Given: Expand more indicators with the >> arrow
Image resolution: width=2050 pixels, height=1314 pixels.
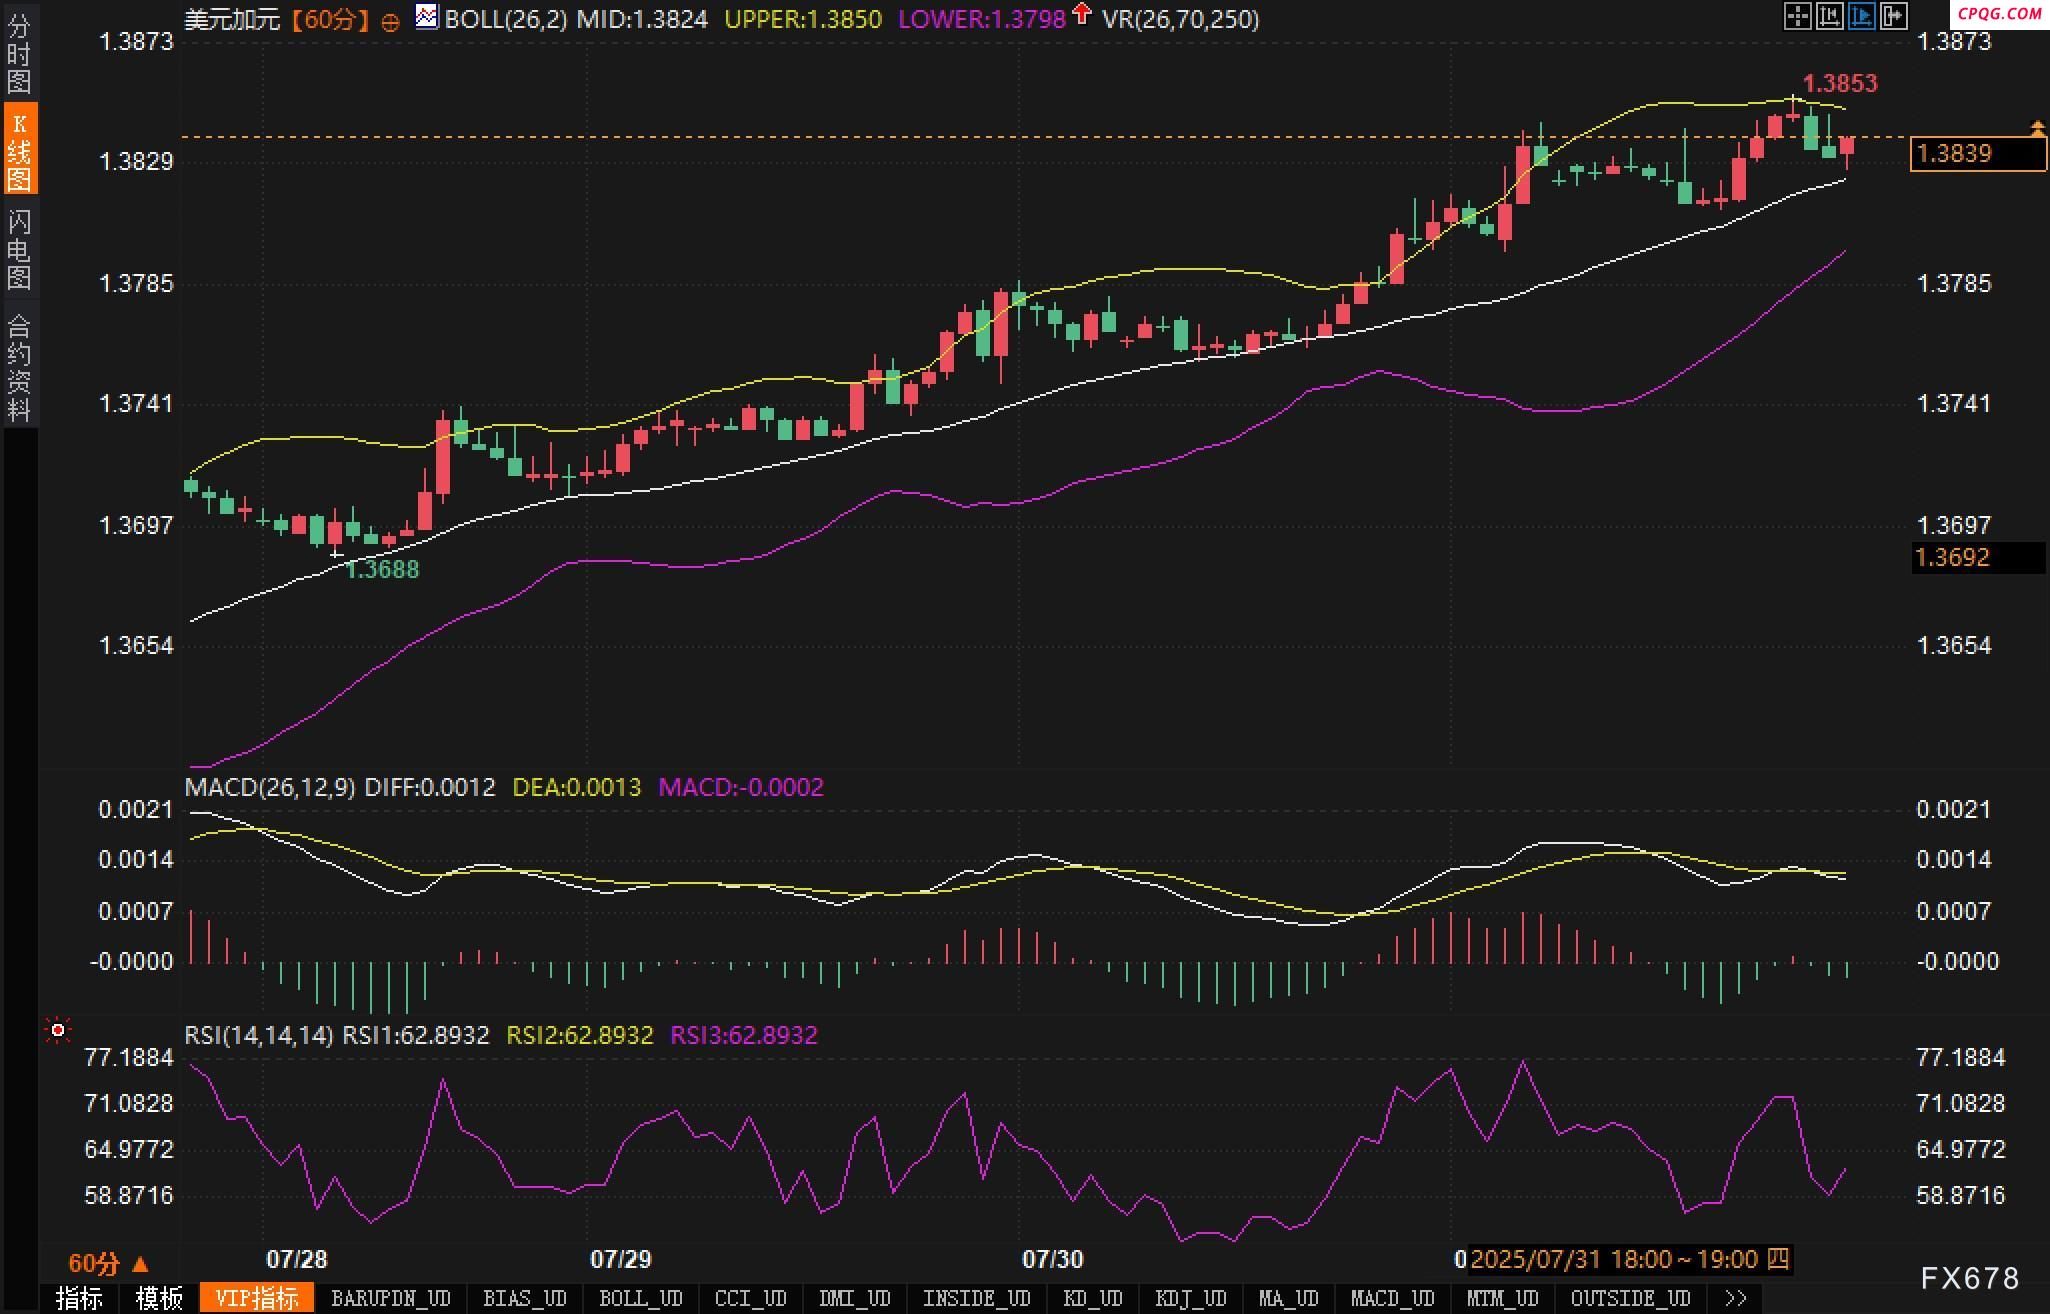Looking at the screenshot, I should [x=1737, y=1298].
